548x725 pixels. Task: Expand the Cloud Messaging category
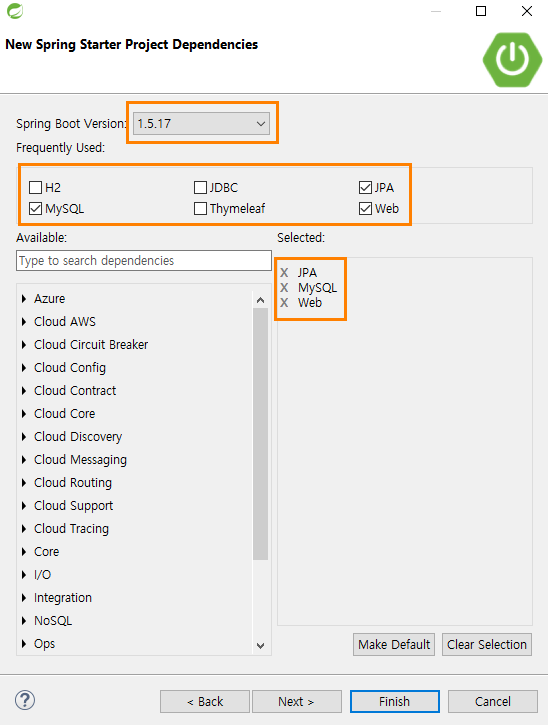[24, 460]
